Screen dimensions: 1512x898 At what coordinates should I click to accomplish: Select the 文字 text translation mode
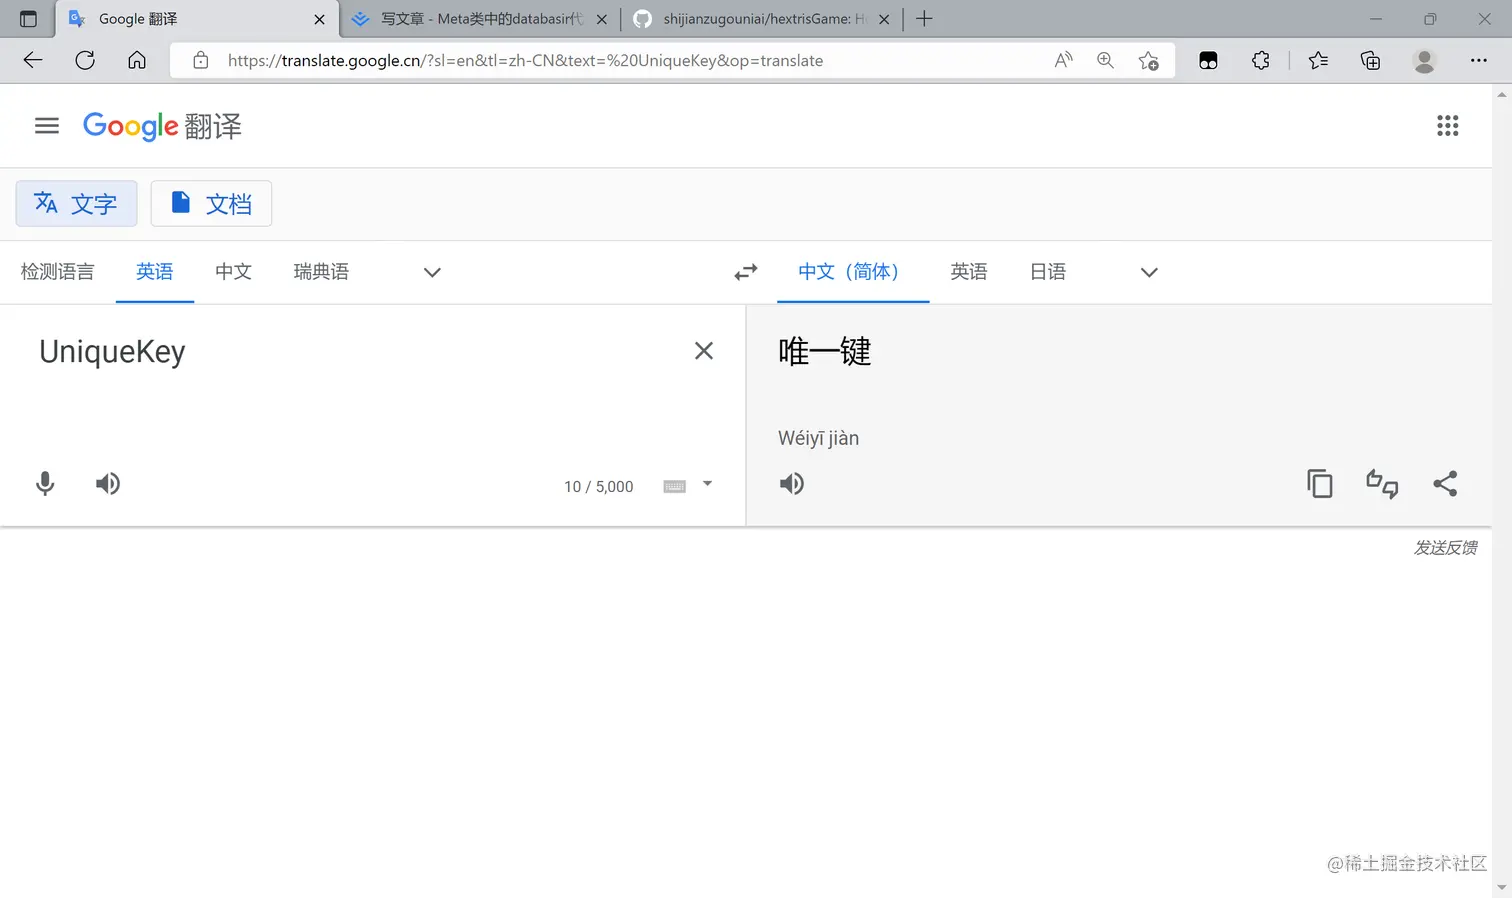pos(76,204)
